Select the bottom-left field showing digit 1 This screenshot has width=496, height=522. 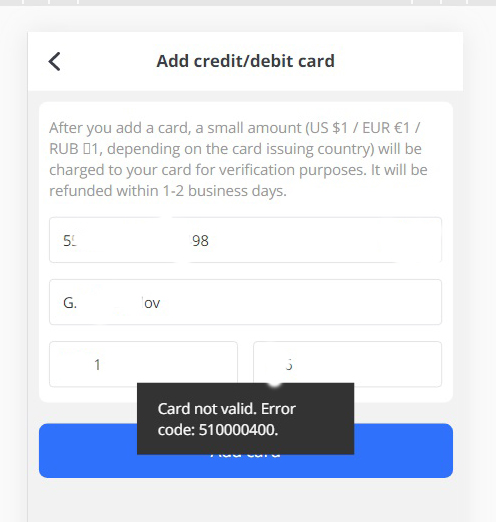click(x=143, y=364)
